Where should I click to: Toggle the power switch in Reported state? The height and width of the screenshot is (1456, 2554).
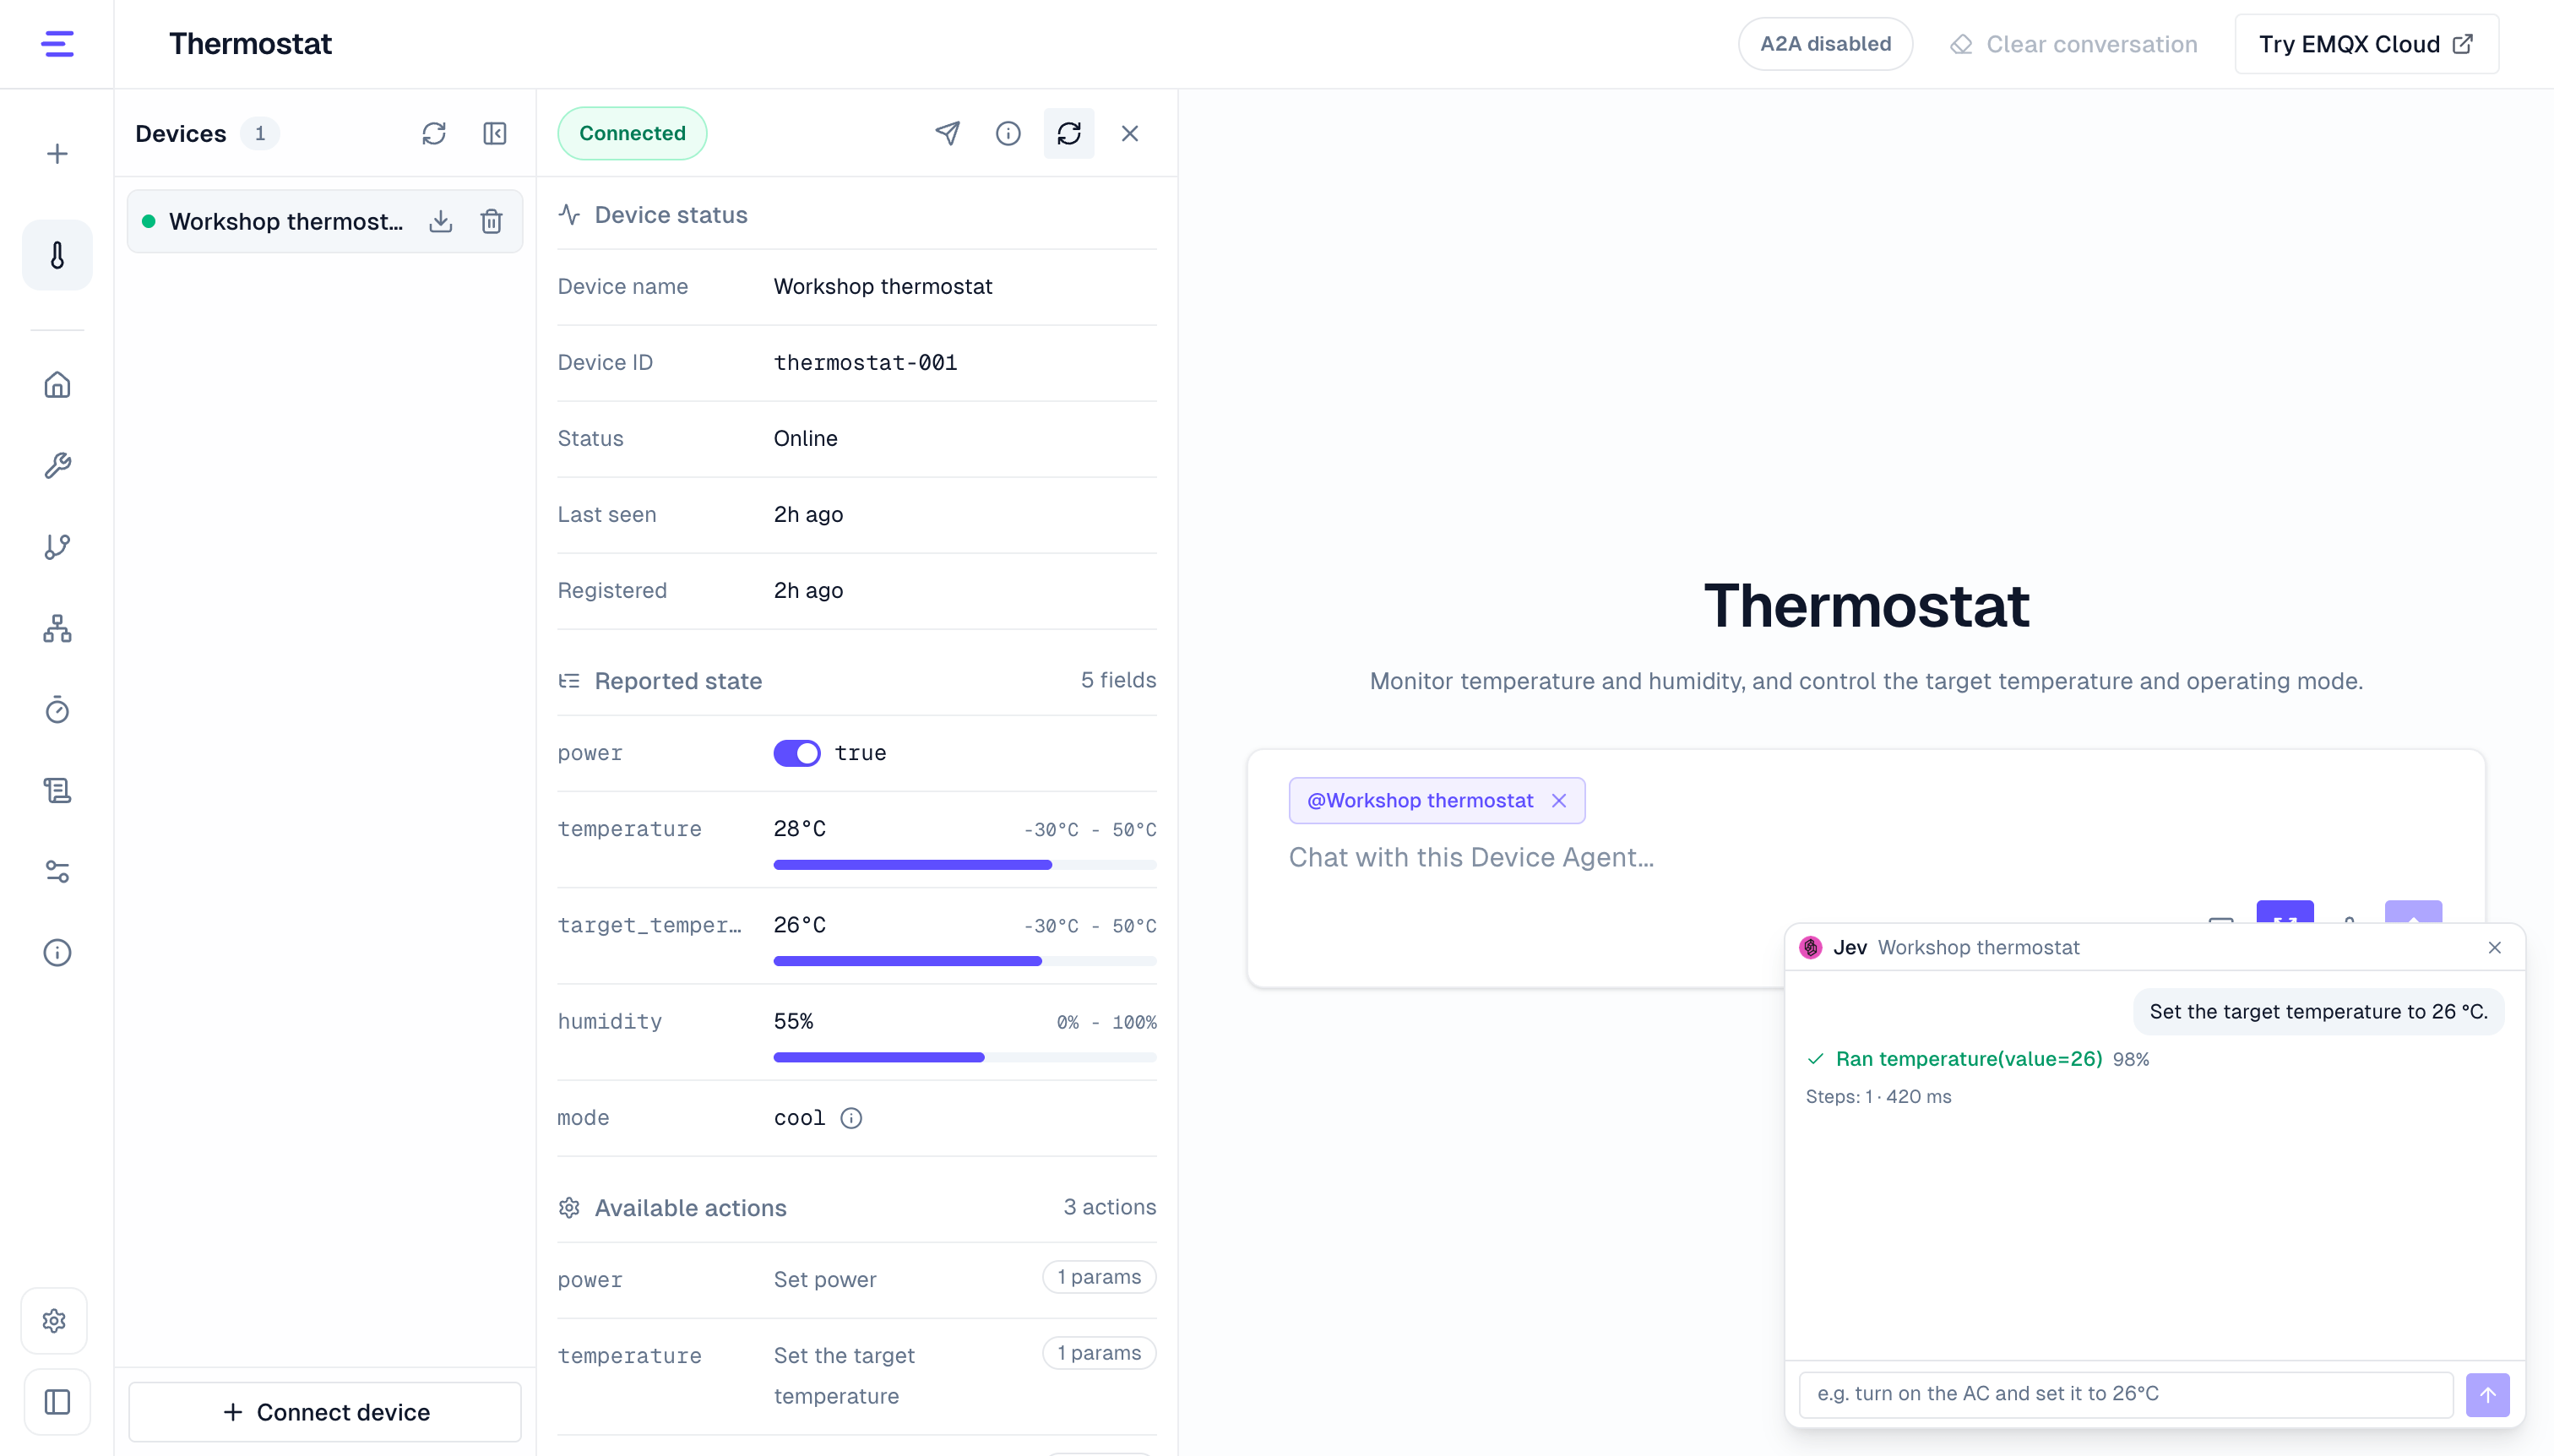tap(797, 753)
